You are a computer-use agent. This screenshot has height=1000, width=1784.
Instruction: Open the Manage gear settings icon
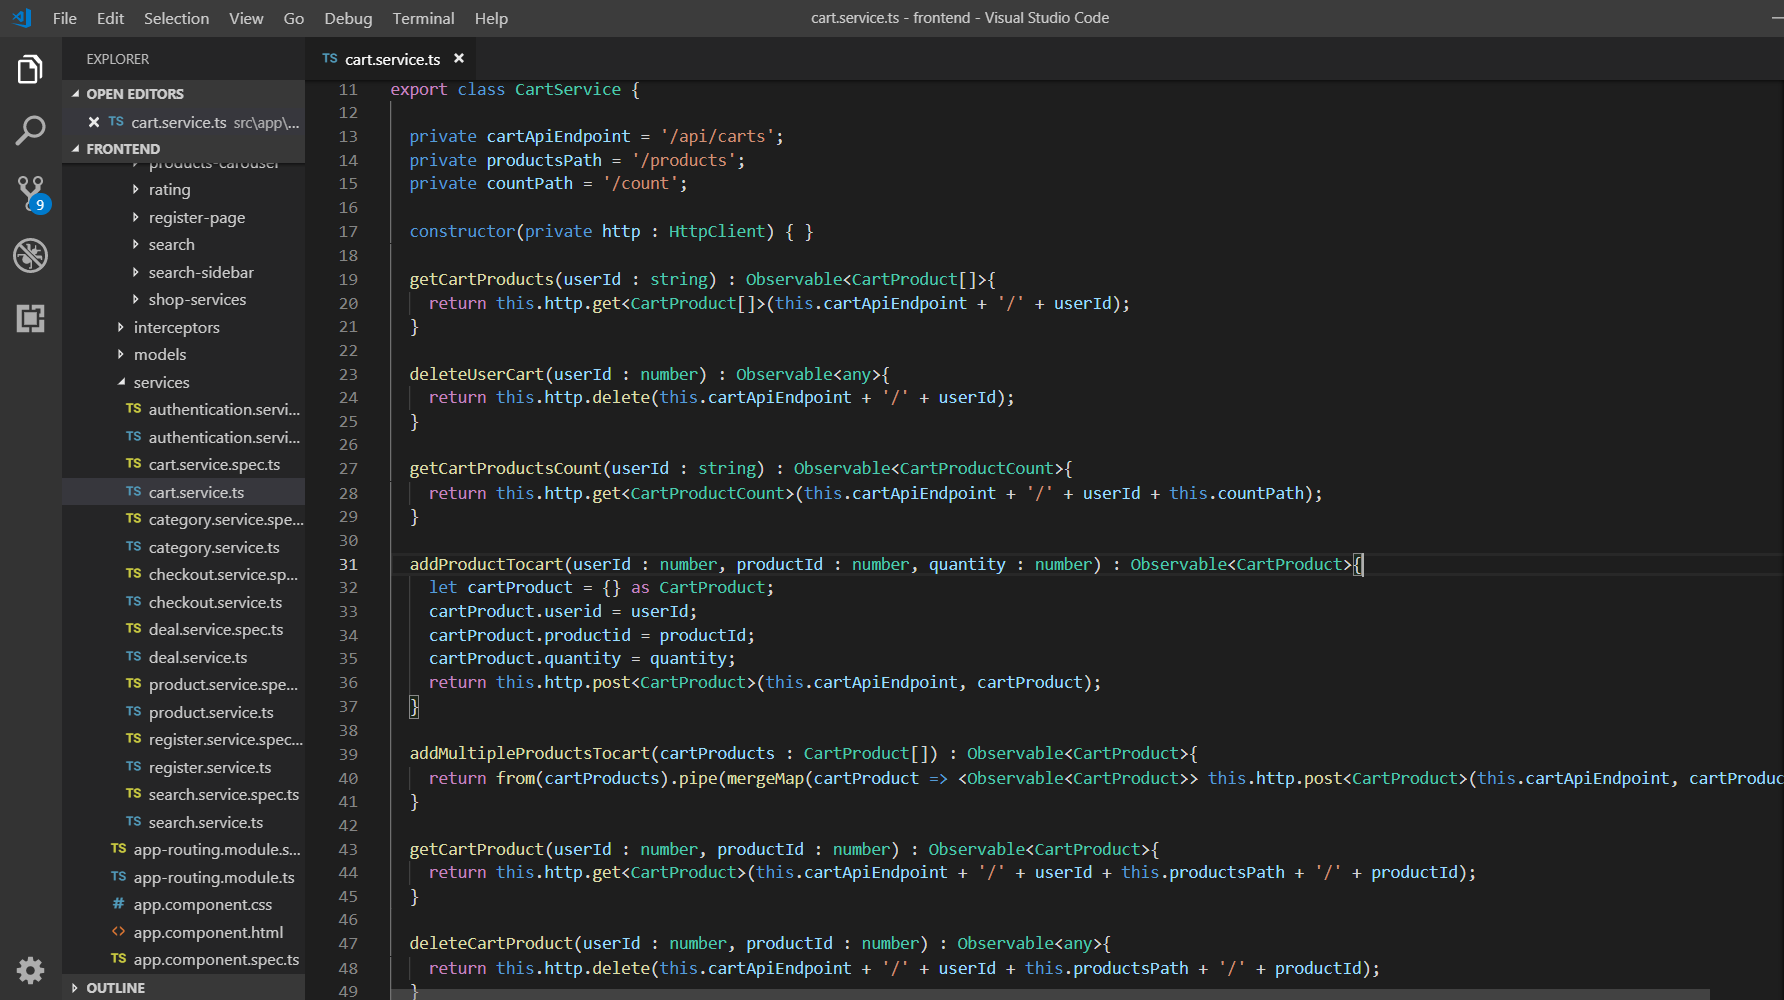click(30, 970)
